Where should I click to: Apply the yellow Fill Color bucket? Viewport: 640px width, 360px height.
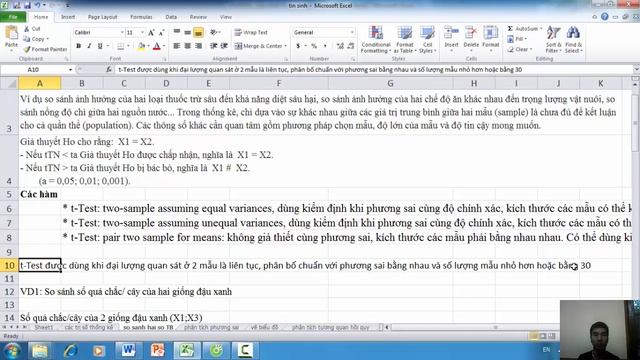pyautogui.click(x=141, y=46)
